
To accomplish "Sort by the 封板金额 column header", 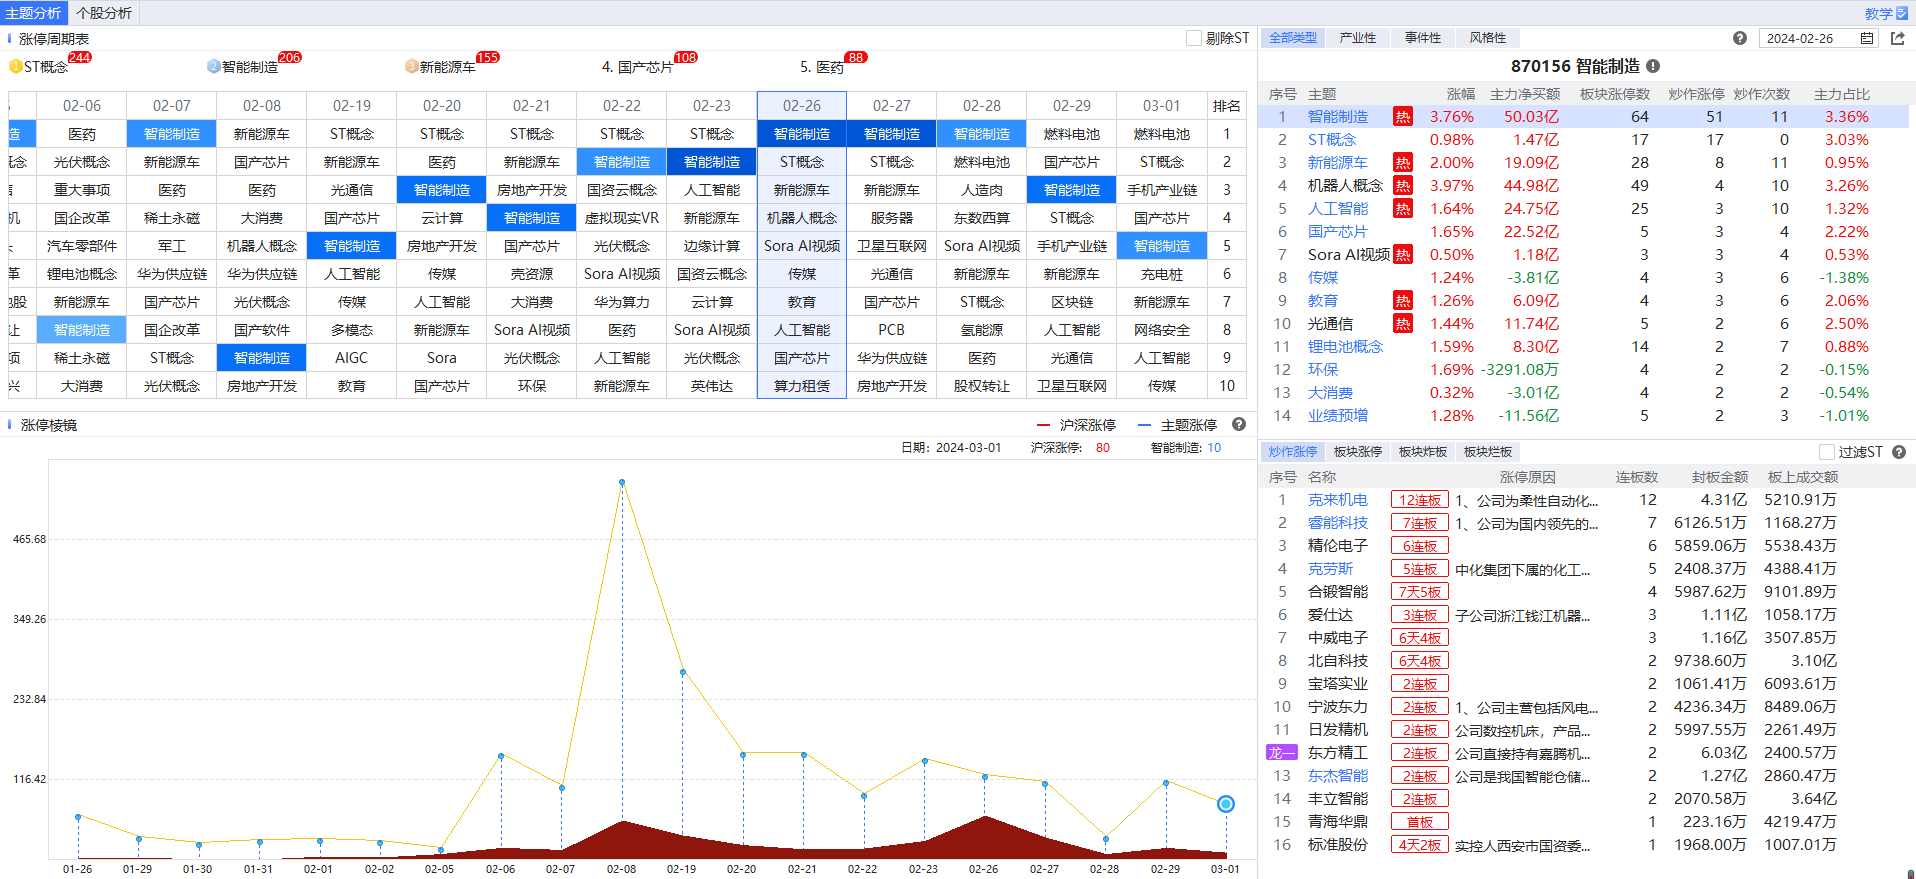I will coord(1719,477).
